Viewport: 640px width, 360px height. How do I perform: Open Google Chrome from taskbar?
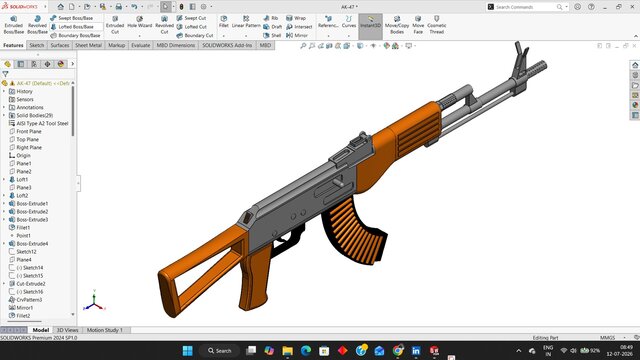click(x=398, y=351)
